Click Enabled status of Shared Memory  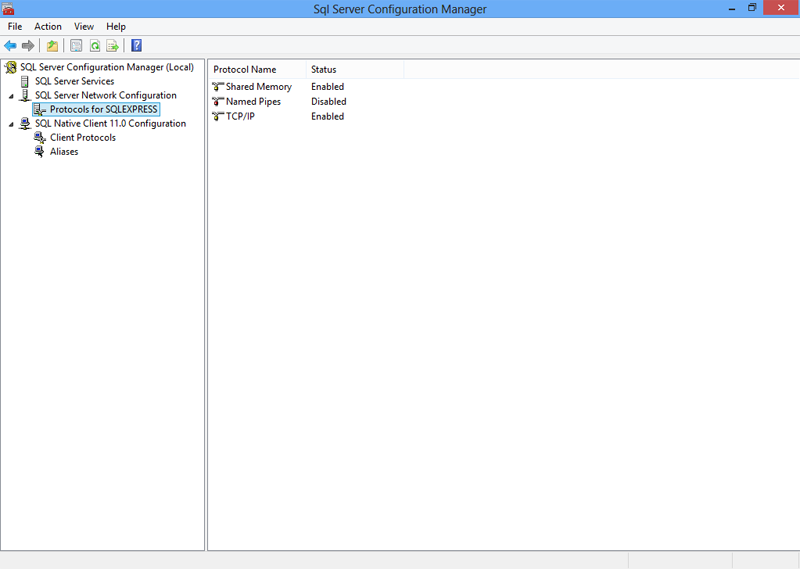coord(328,87)
